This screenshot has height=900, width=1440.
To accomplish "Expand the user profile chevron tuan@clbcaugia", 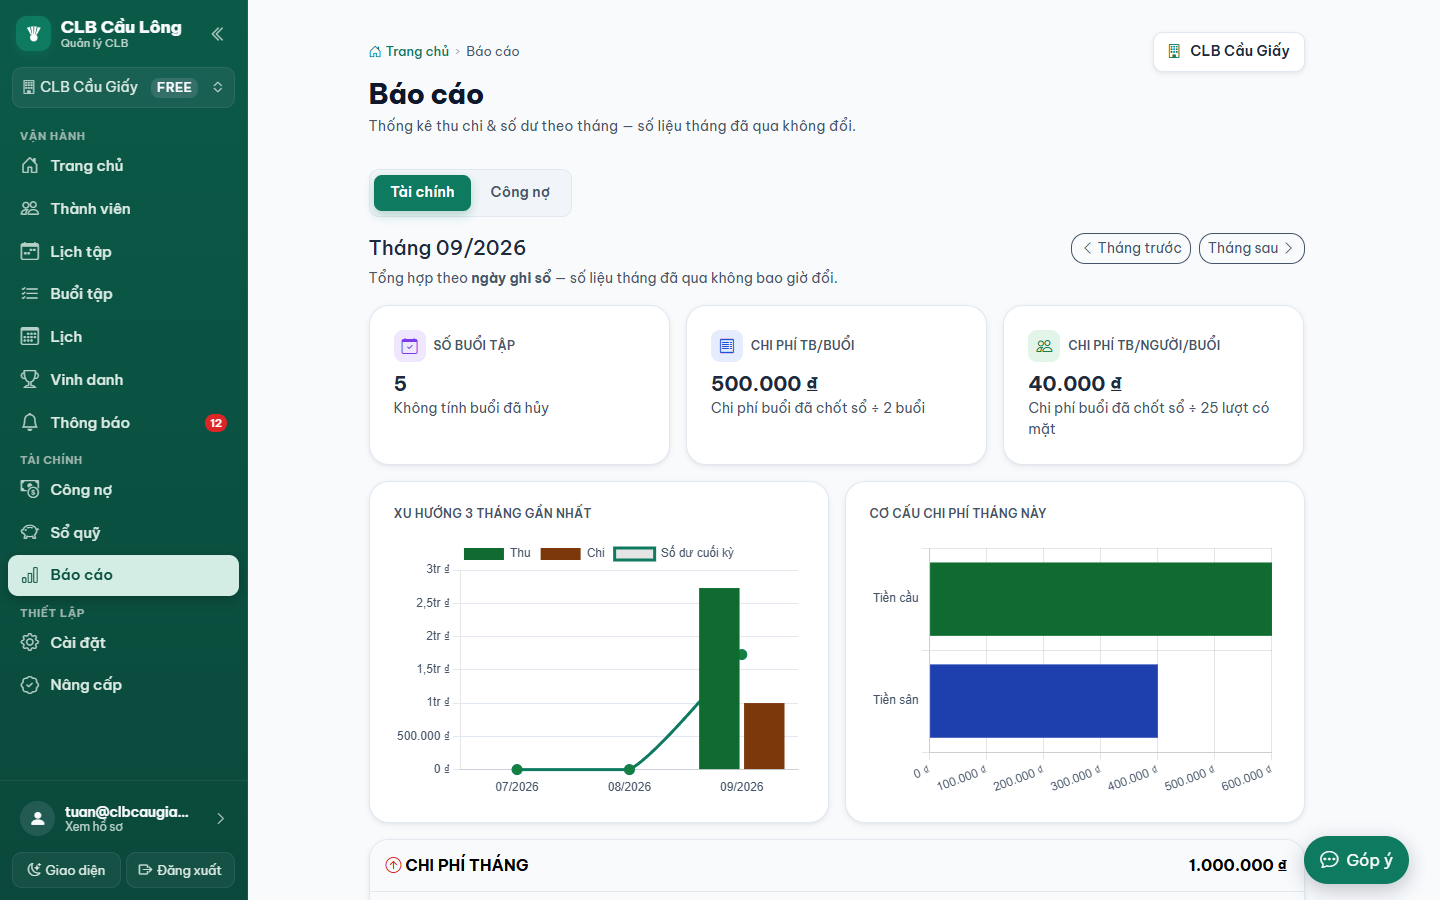I will [221, 819].
